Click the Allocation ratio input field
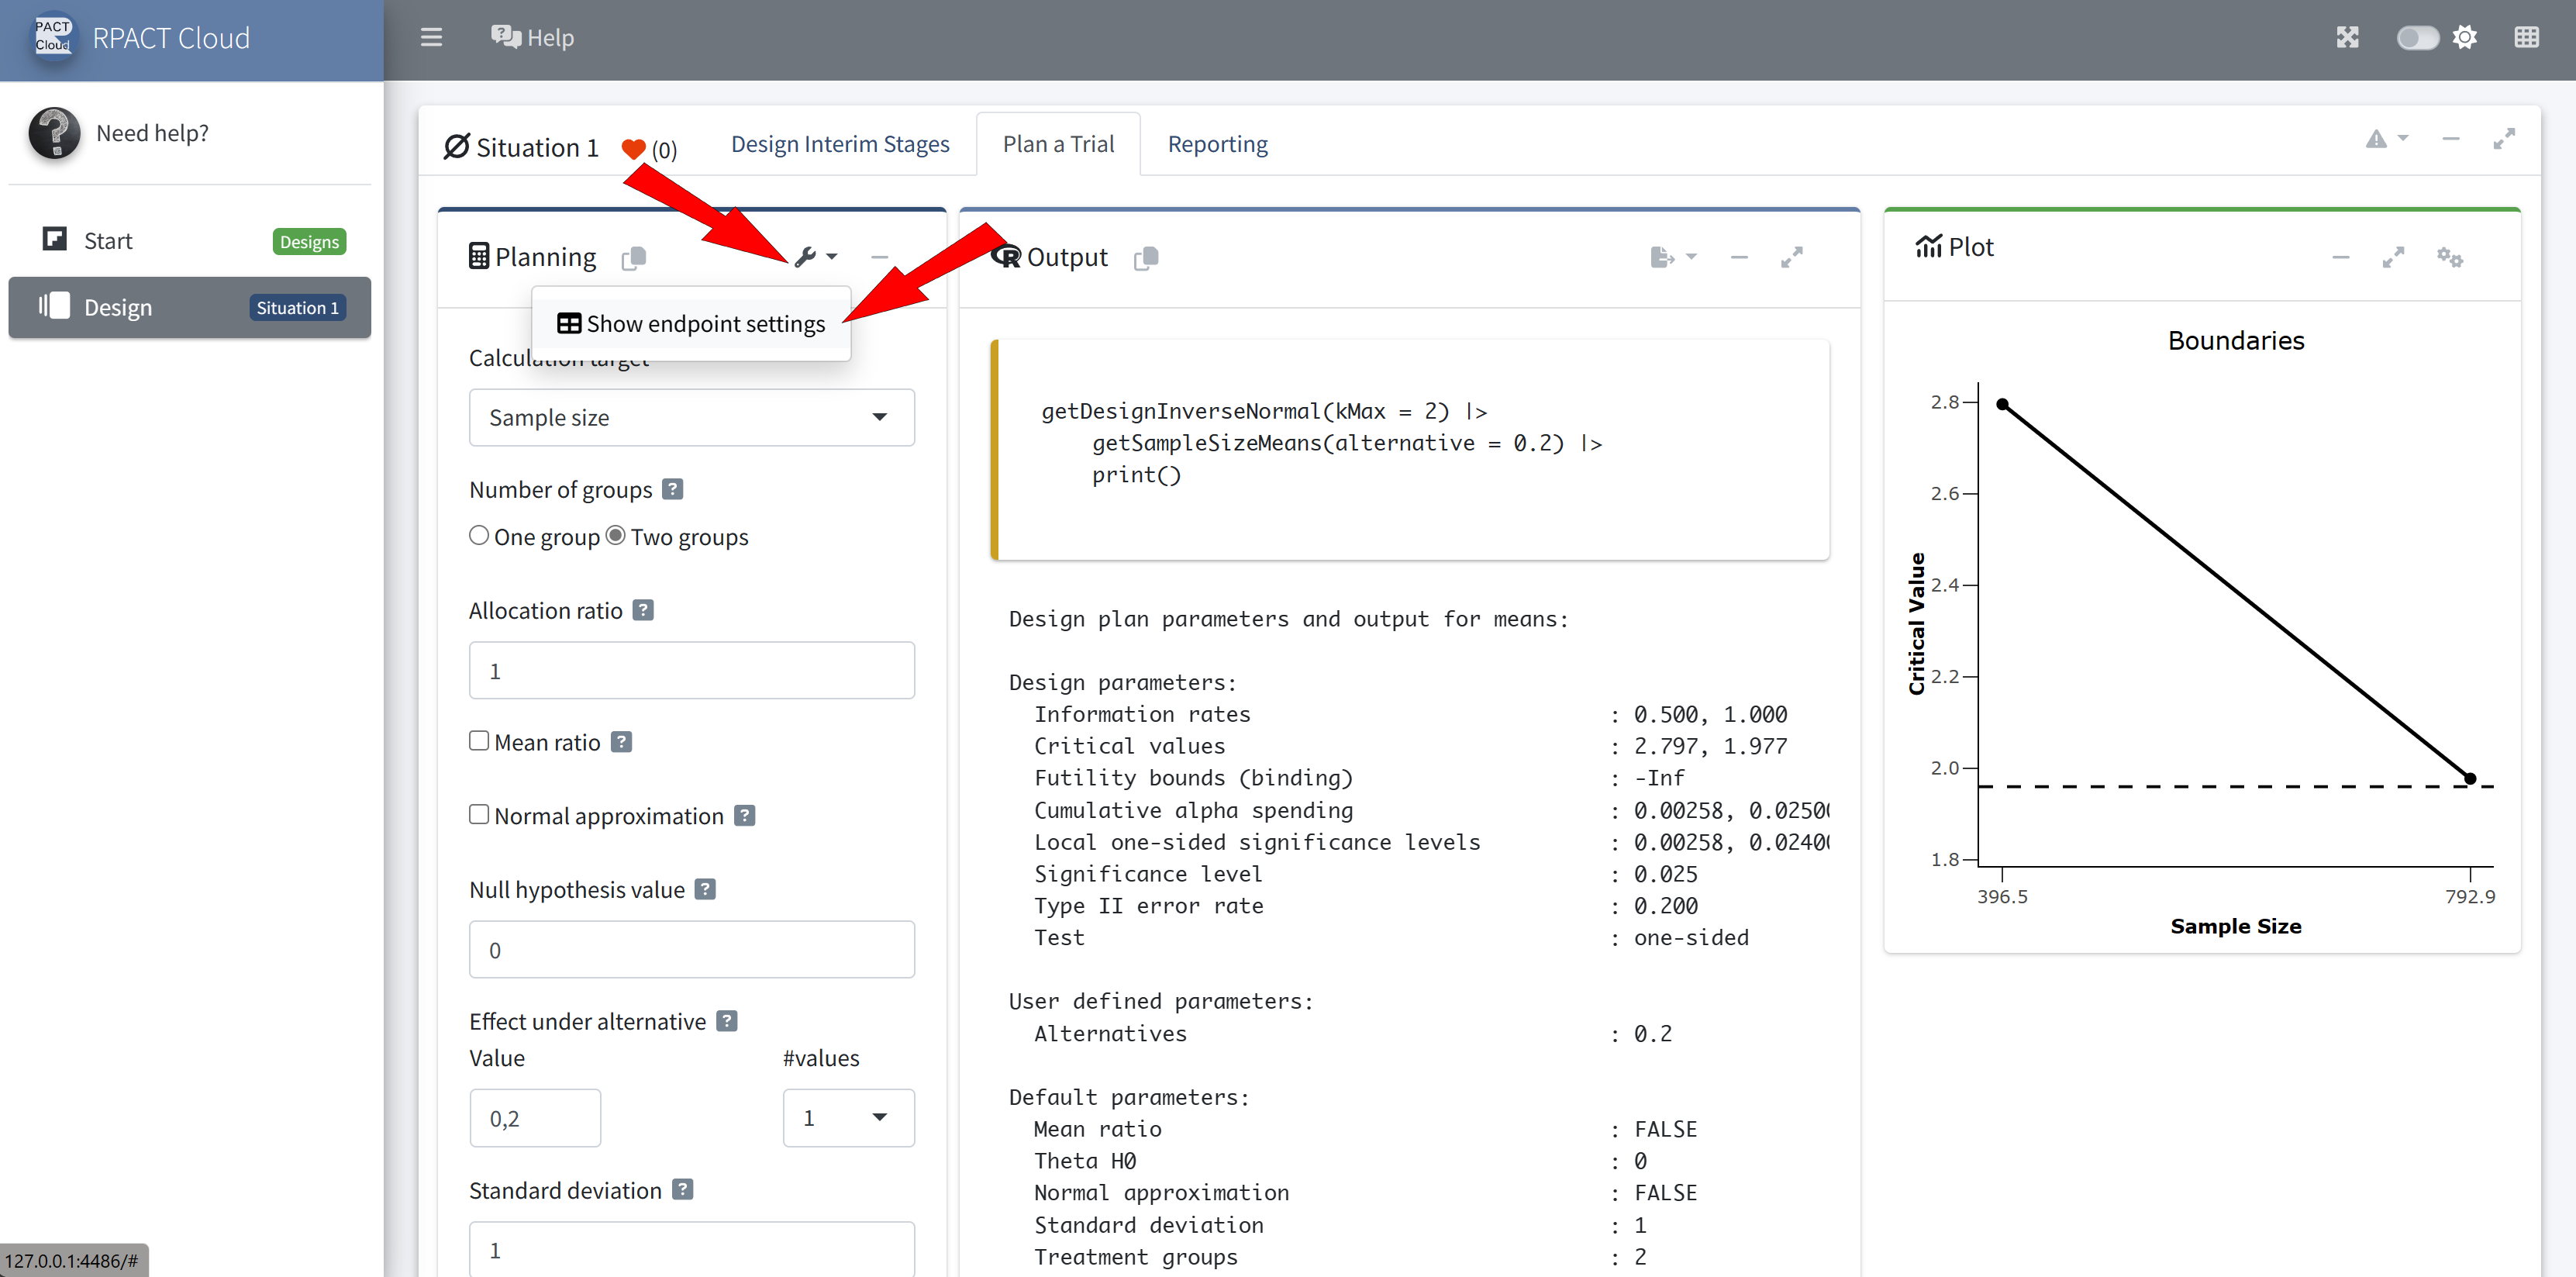Screen dimensions: 2576x1277 click(x=691, y=670)
